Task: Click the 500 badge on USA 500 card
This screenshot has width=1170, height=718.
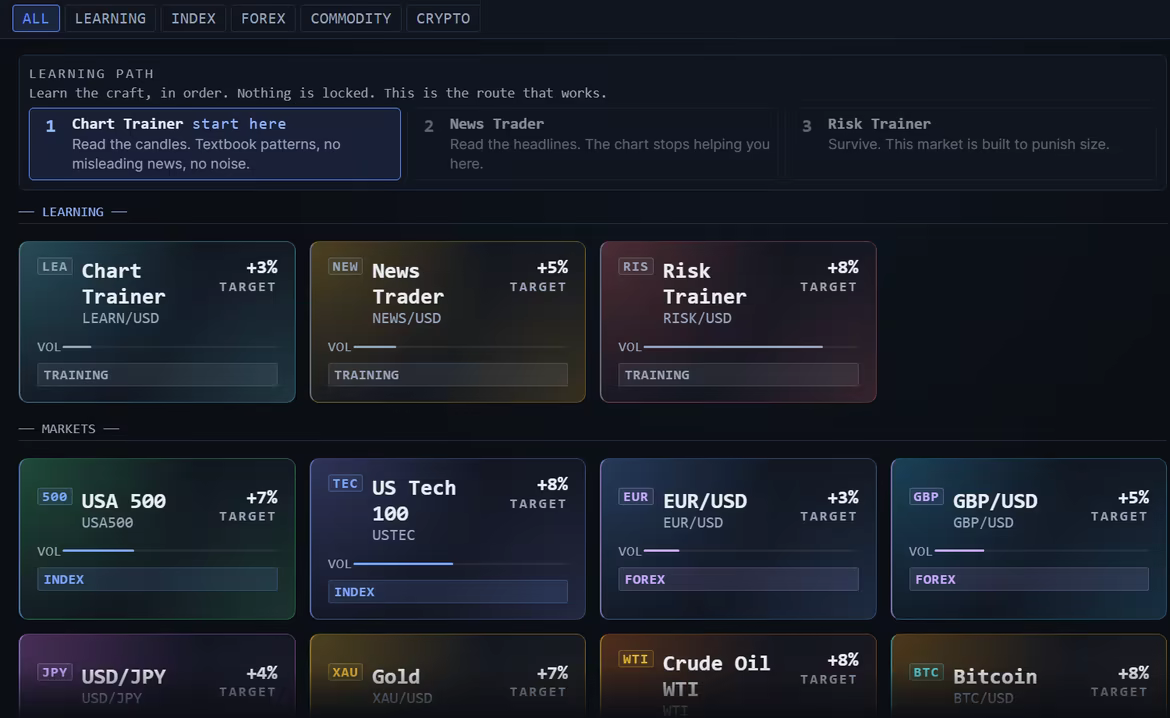Action: (54, 496)
